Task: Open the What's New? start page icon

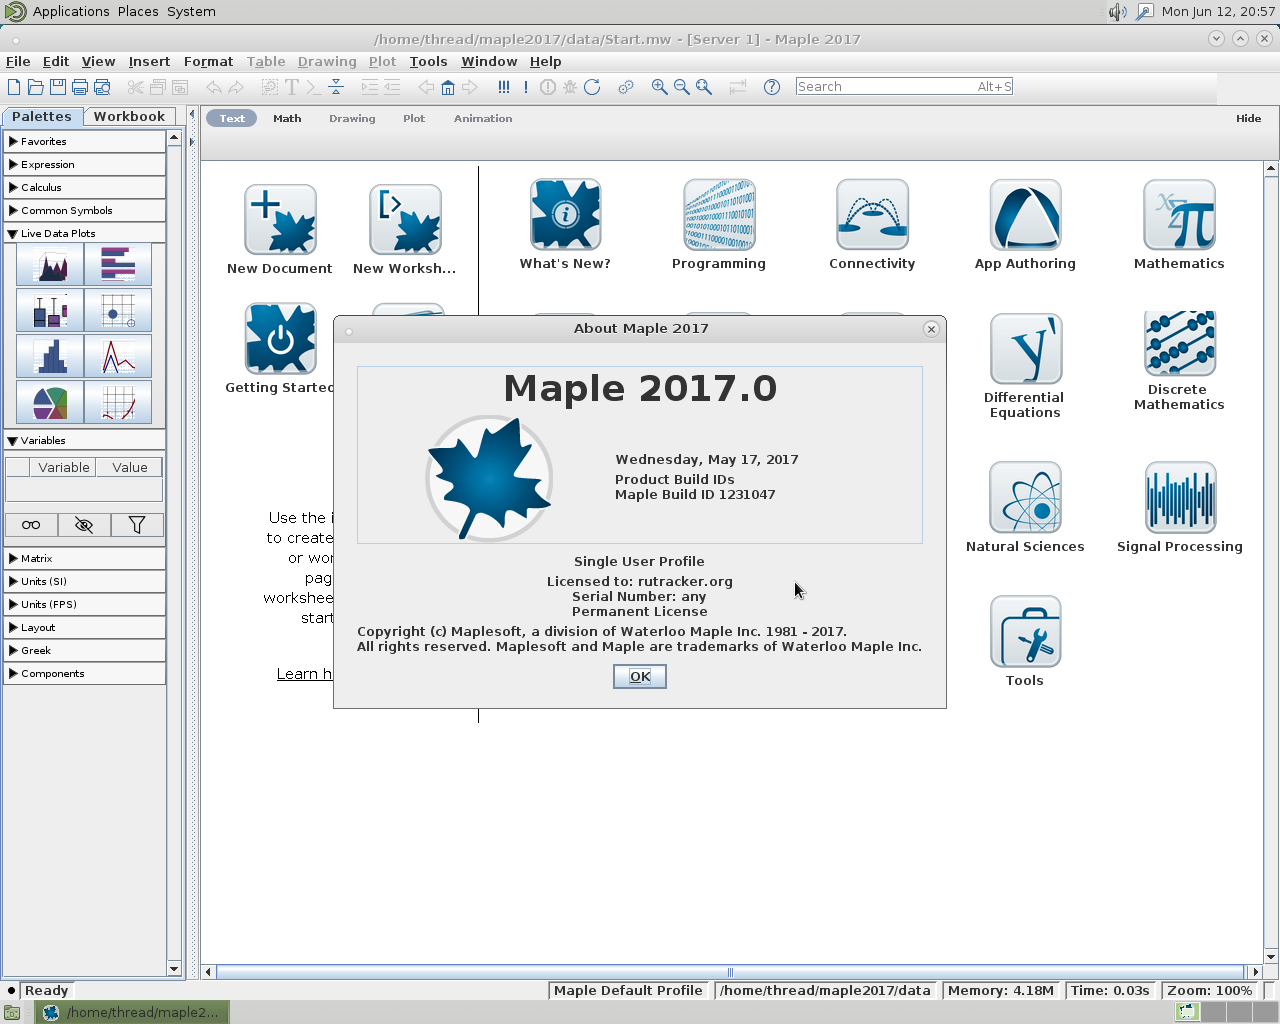Action: point(565,215)
